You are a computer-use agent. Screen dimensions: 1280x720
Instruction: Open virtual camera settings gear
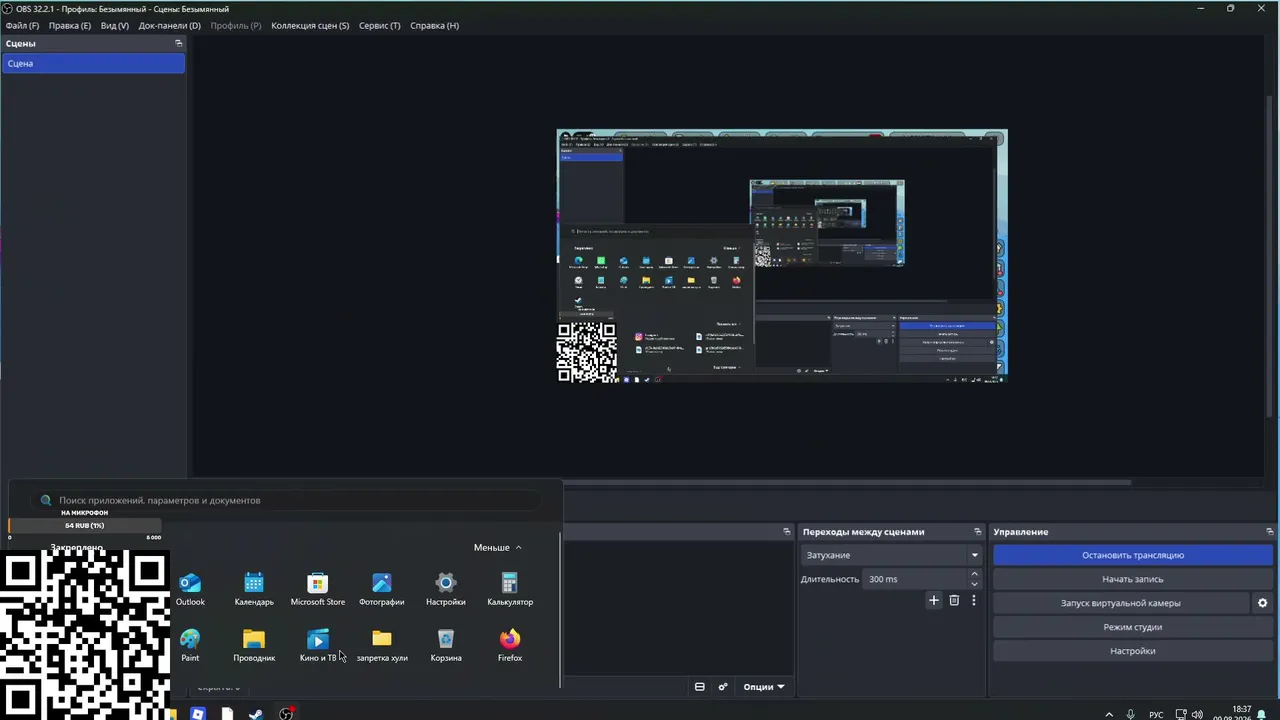pos(1262,603)
